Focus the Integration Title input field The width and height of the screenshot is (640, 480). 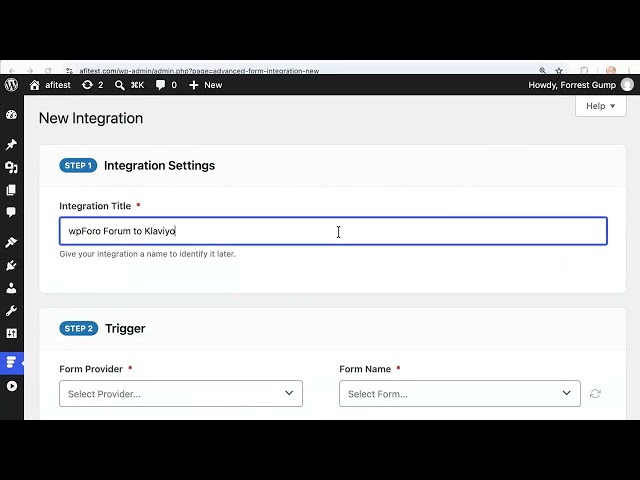(333, 231)
